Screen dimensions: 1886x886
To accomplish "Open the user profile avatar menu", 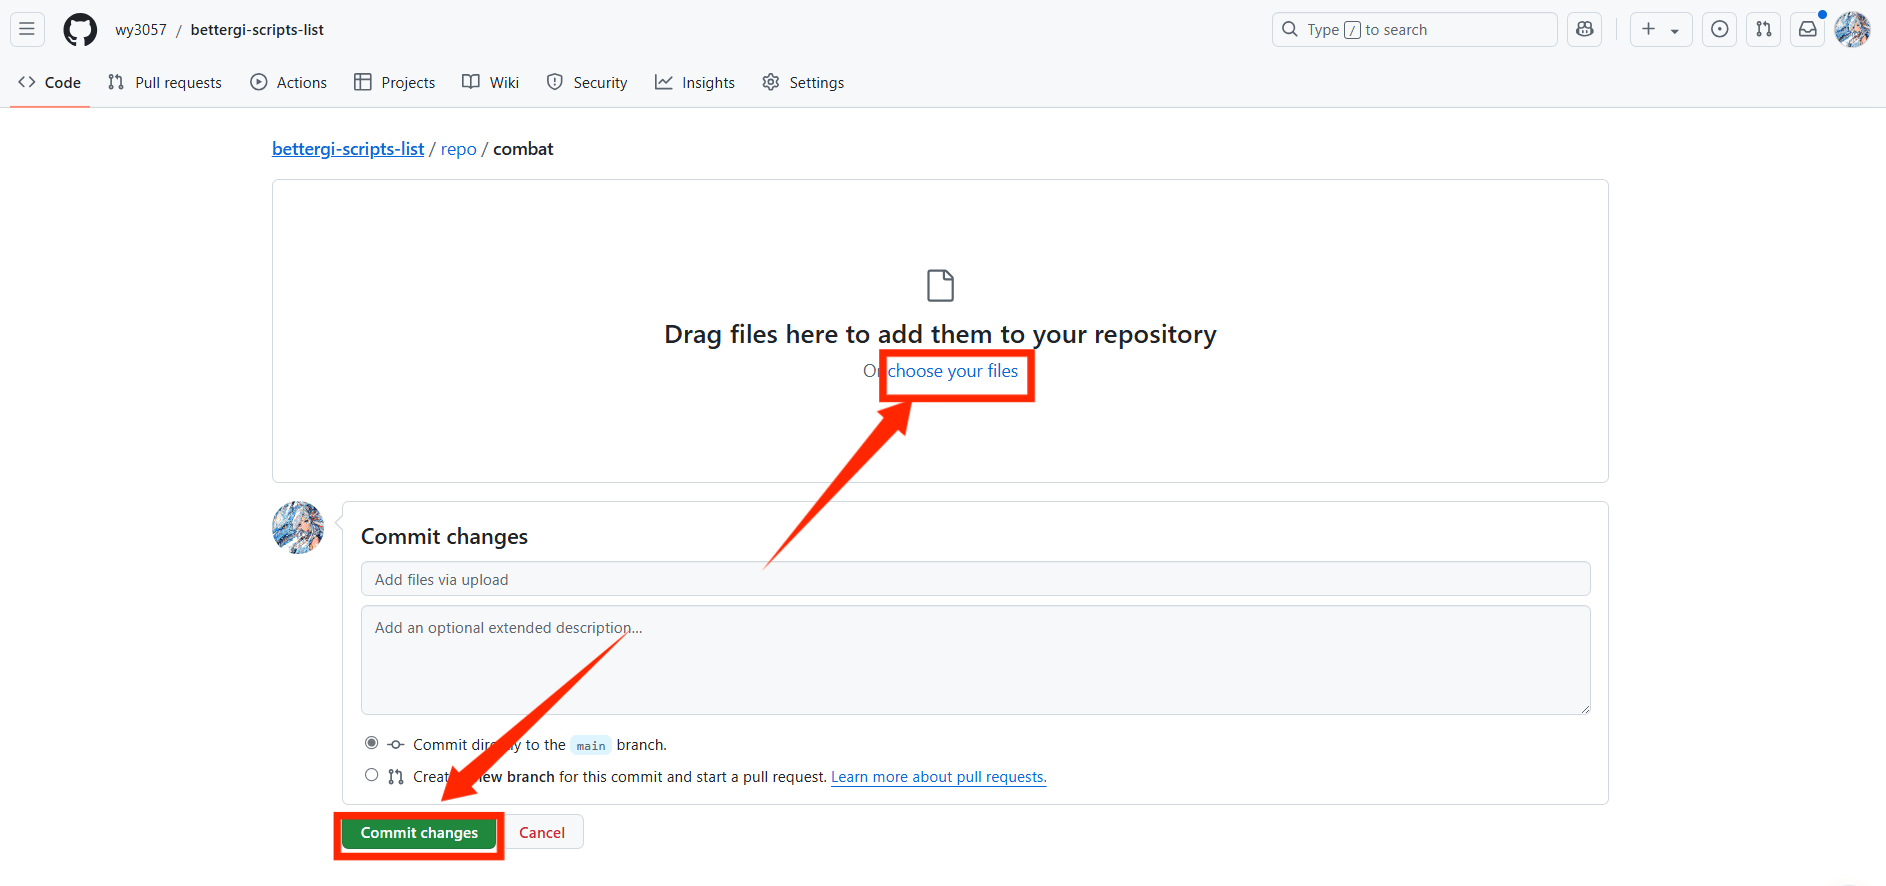I will (x=1852, y=29).
